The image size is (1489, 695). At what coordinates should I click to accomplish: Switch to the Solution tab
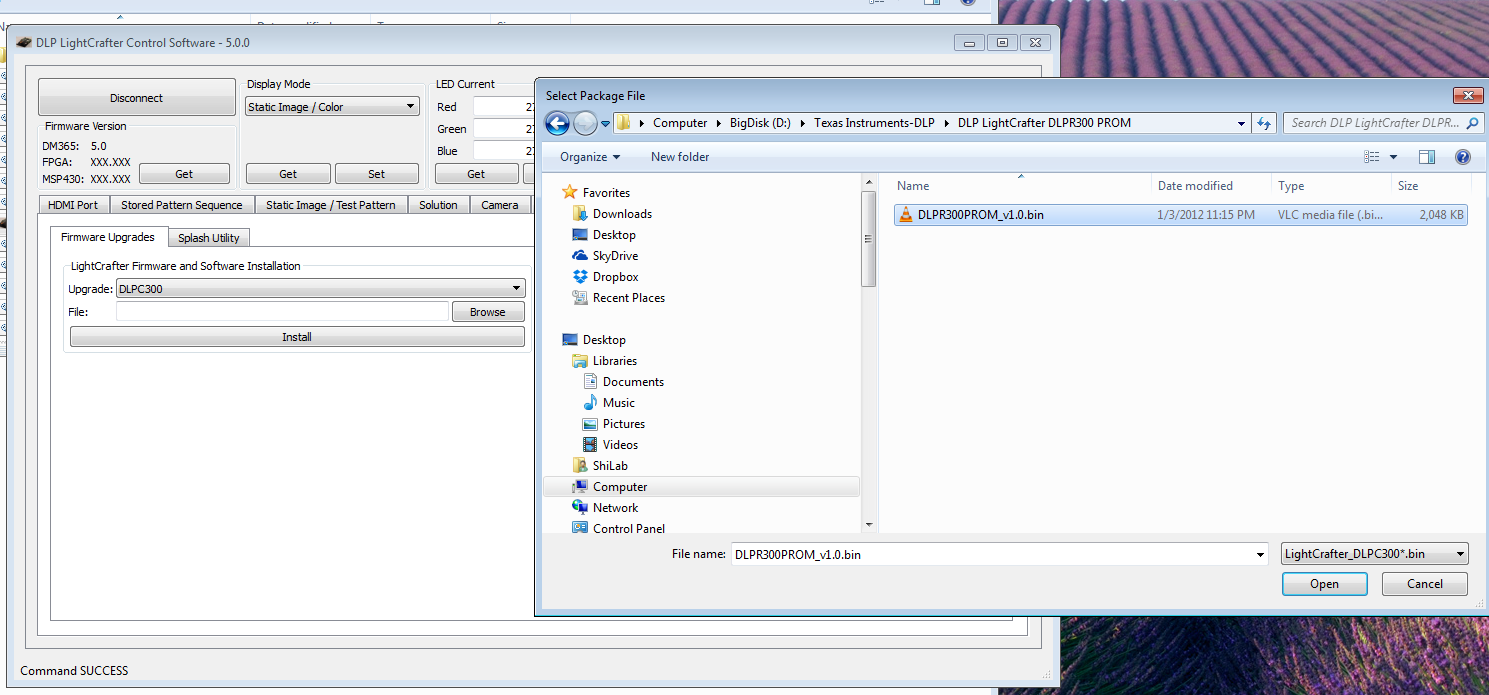click(x=438, y=205)
